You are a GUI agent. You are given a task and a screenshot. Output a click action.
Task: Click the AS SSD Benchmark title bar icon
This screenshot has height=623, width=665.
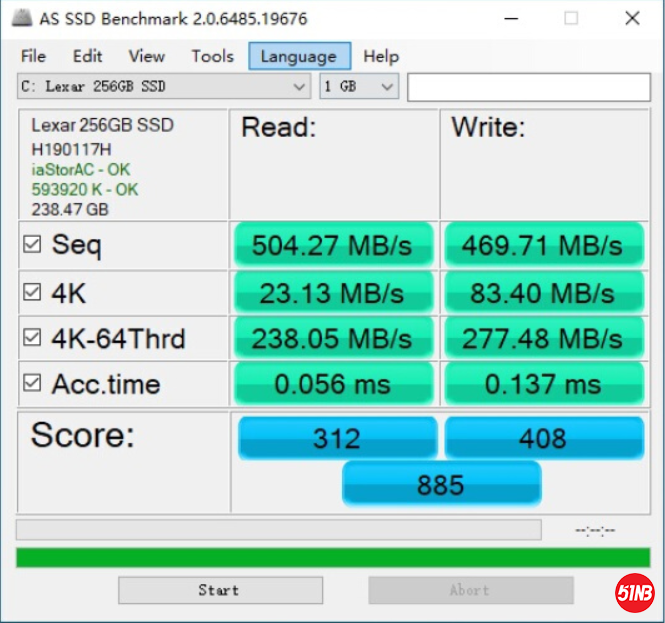[21, 18]
